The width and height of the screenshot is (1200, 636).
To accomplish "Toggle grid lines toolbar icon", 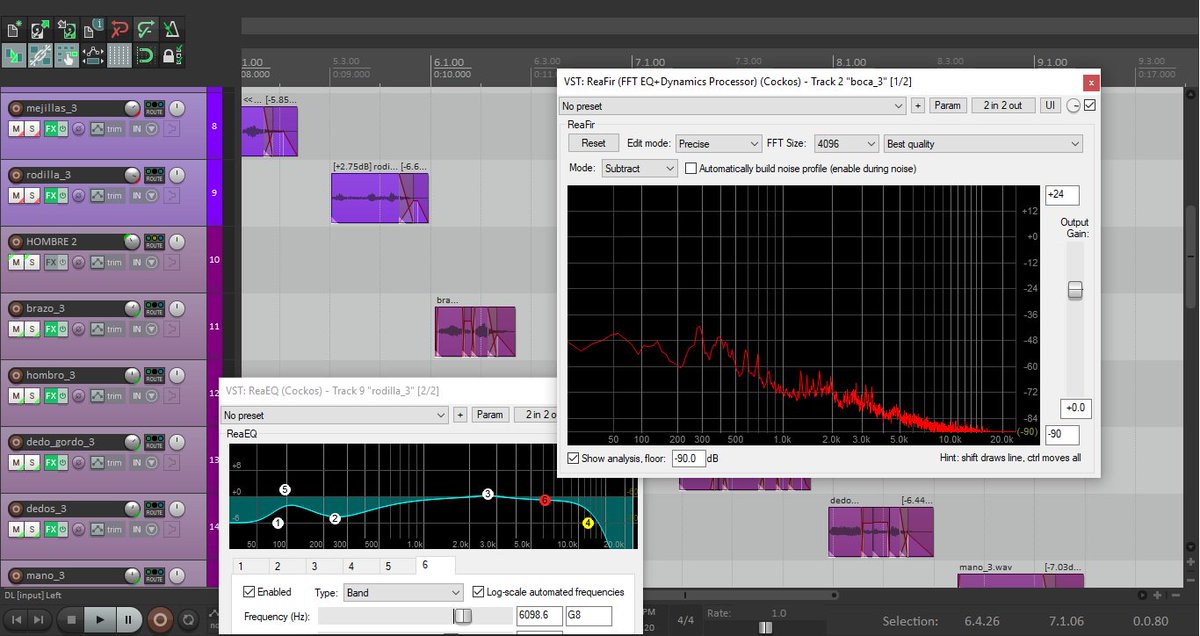I will [x=119, y=55].
